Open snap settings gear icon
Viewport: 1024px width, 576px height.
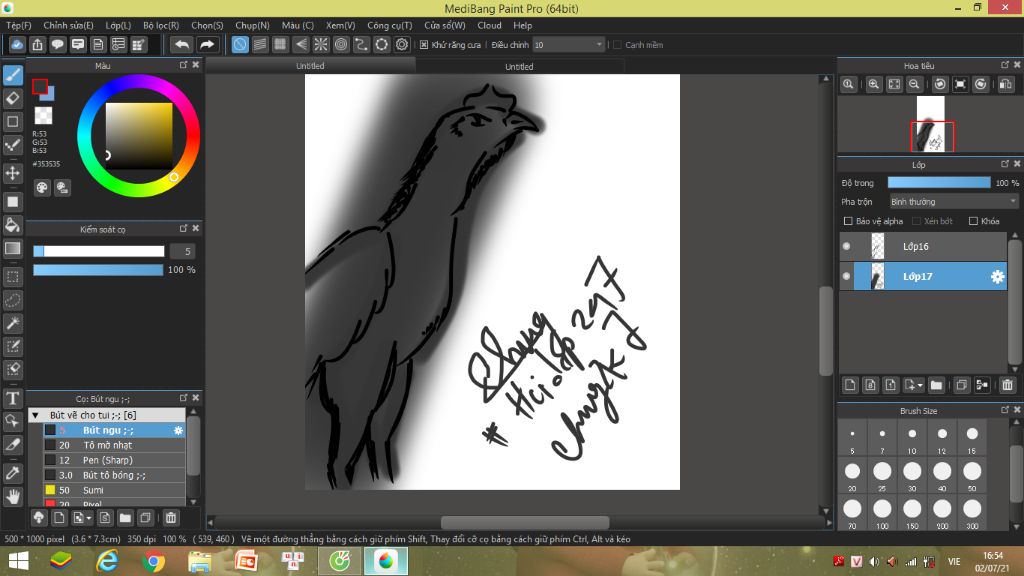(x=402, y=44)
